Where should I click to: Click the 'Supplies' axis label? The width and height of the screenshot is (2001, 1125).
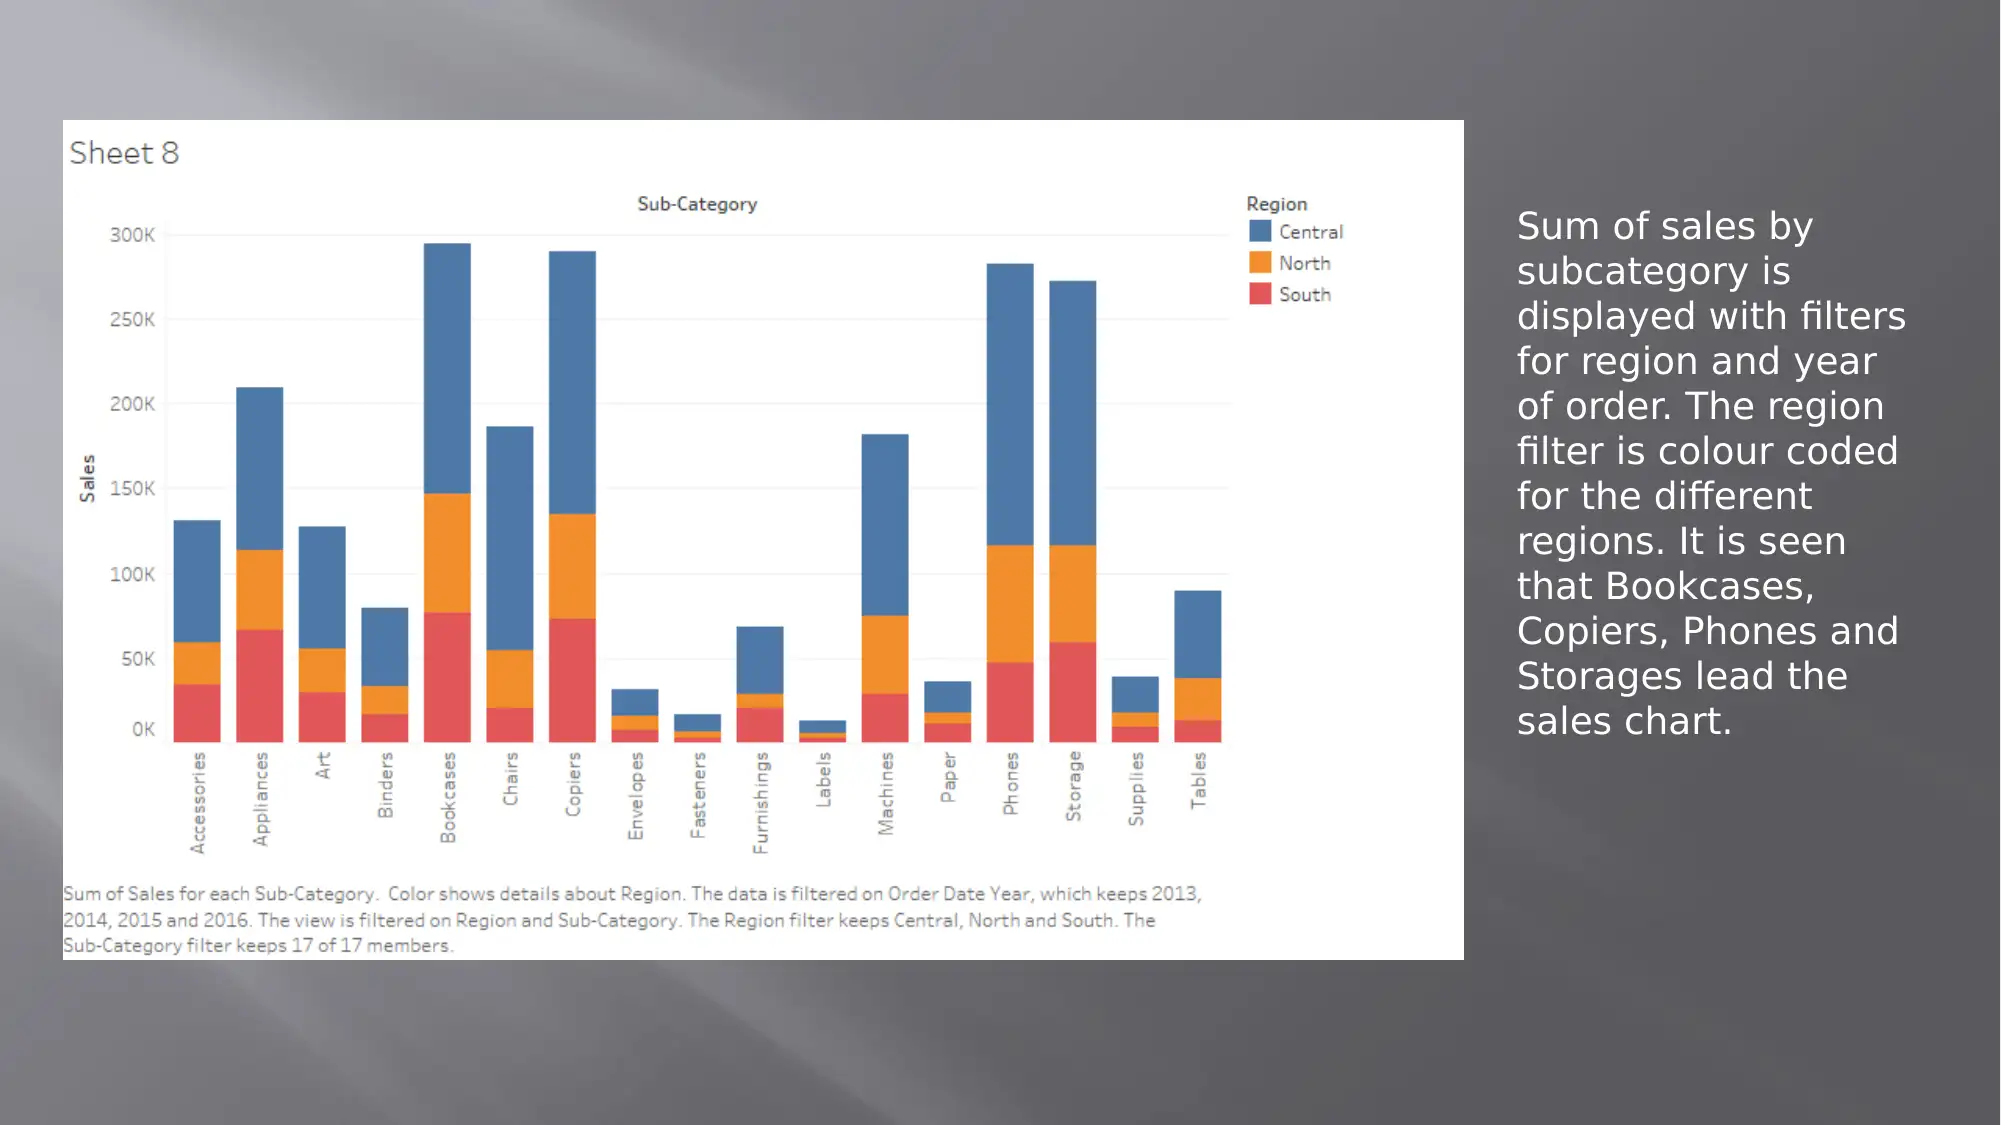[1136, 789]
